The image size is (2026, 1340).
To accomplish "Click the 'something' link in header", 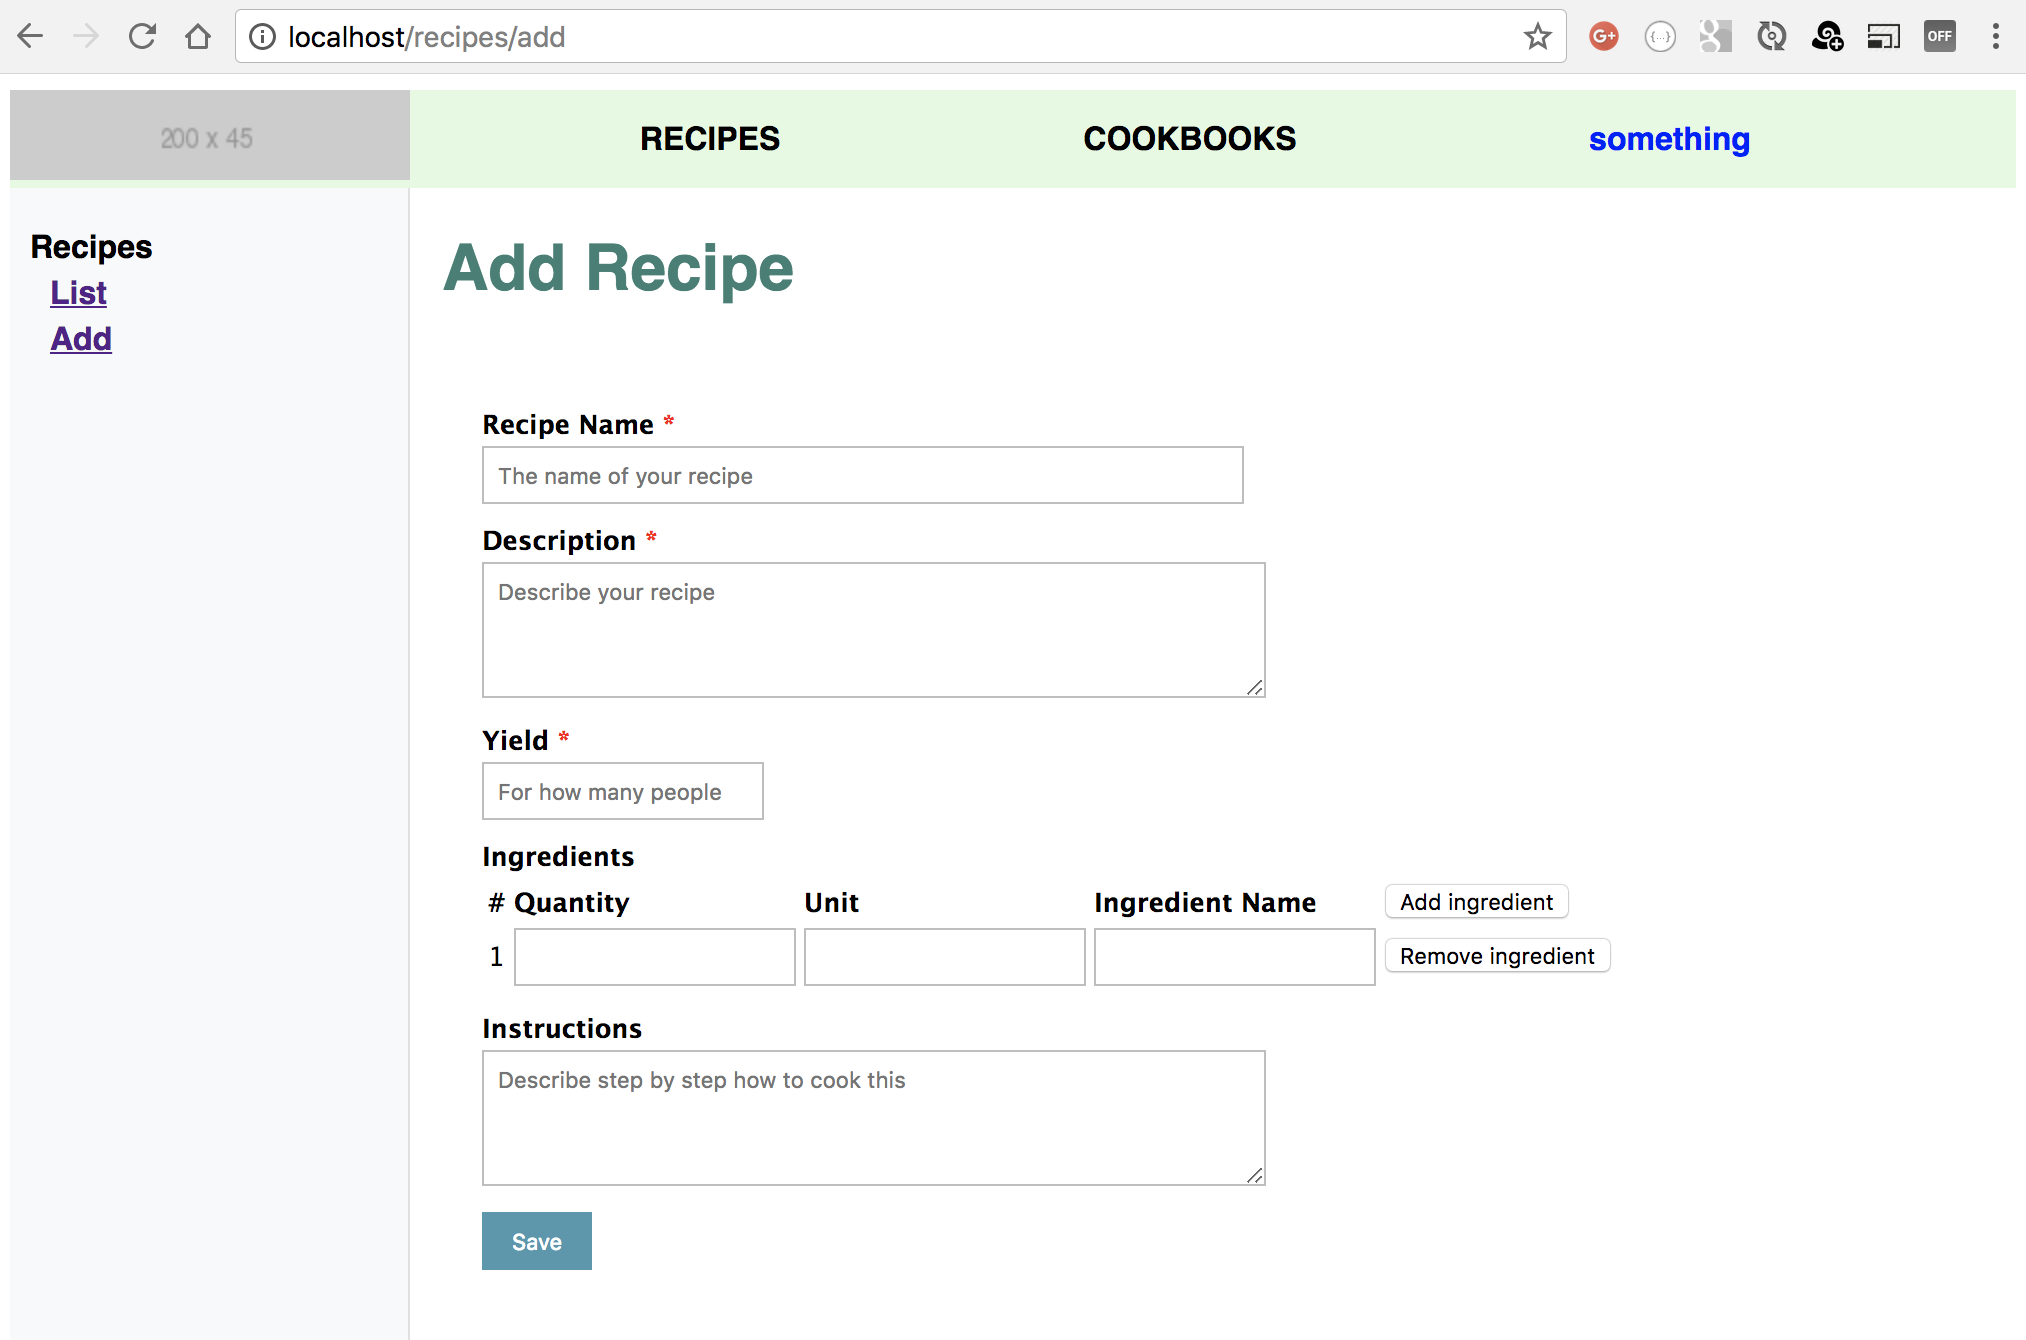I will [1670, 138].
